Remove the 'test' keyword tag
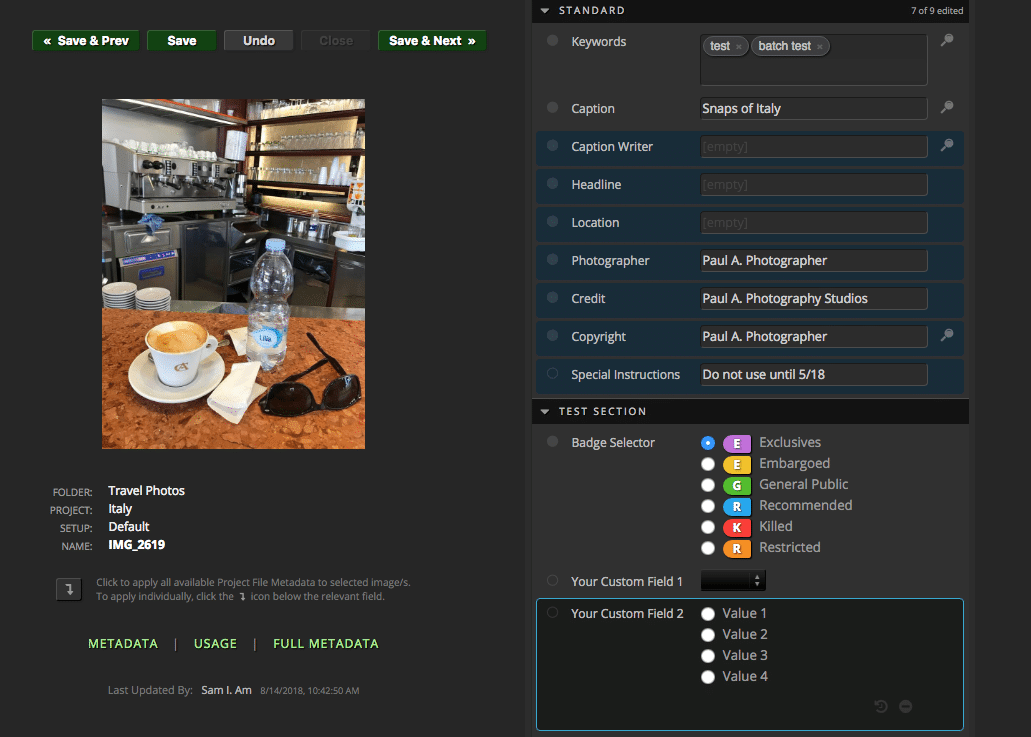This screenshot has height=737, width=1031. pyautogui.click(x=739, y=47)
